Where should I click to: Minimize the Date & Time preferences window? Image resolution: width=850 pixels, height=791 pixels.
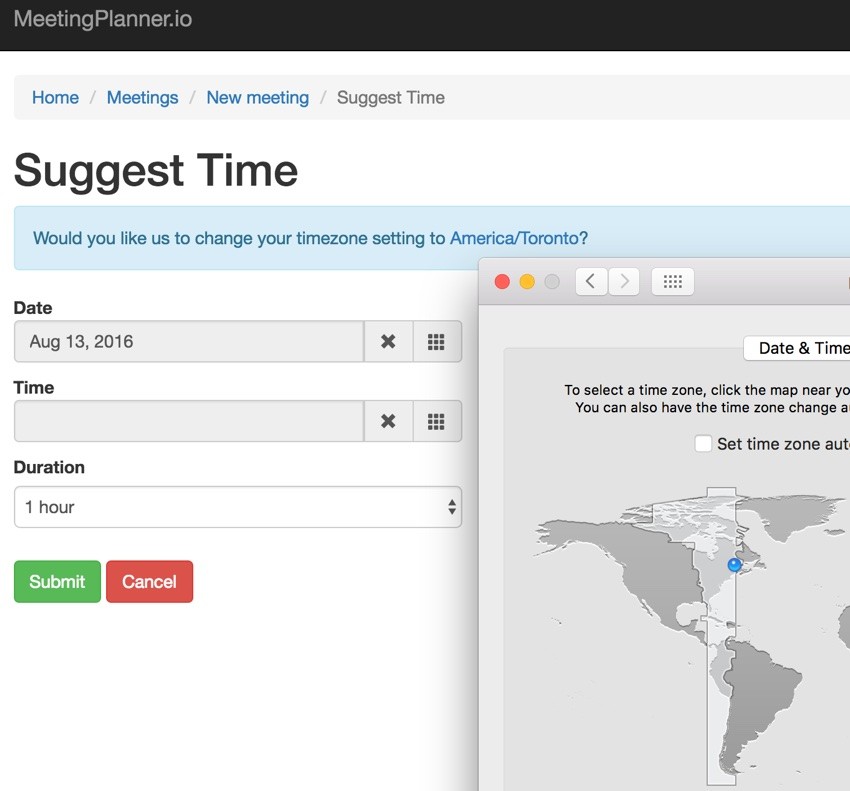(x=527, y=282)
